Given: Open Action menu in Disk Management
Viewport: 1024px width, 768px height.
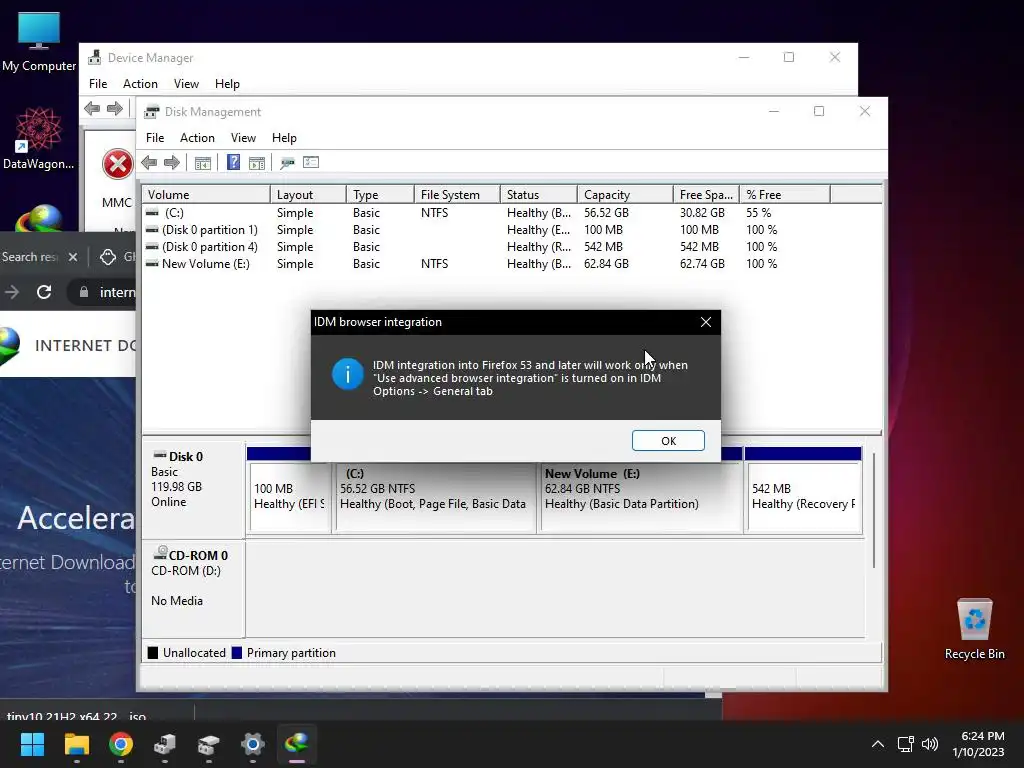Looking at the screenshot, I should coord(197,138).
